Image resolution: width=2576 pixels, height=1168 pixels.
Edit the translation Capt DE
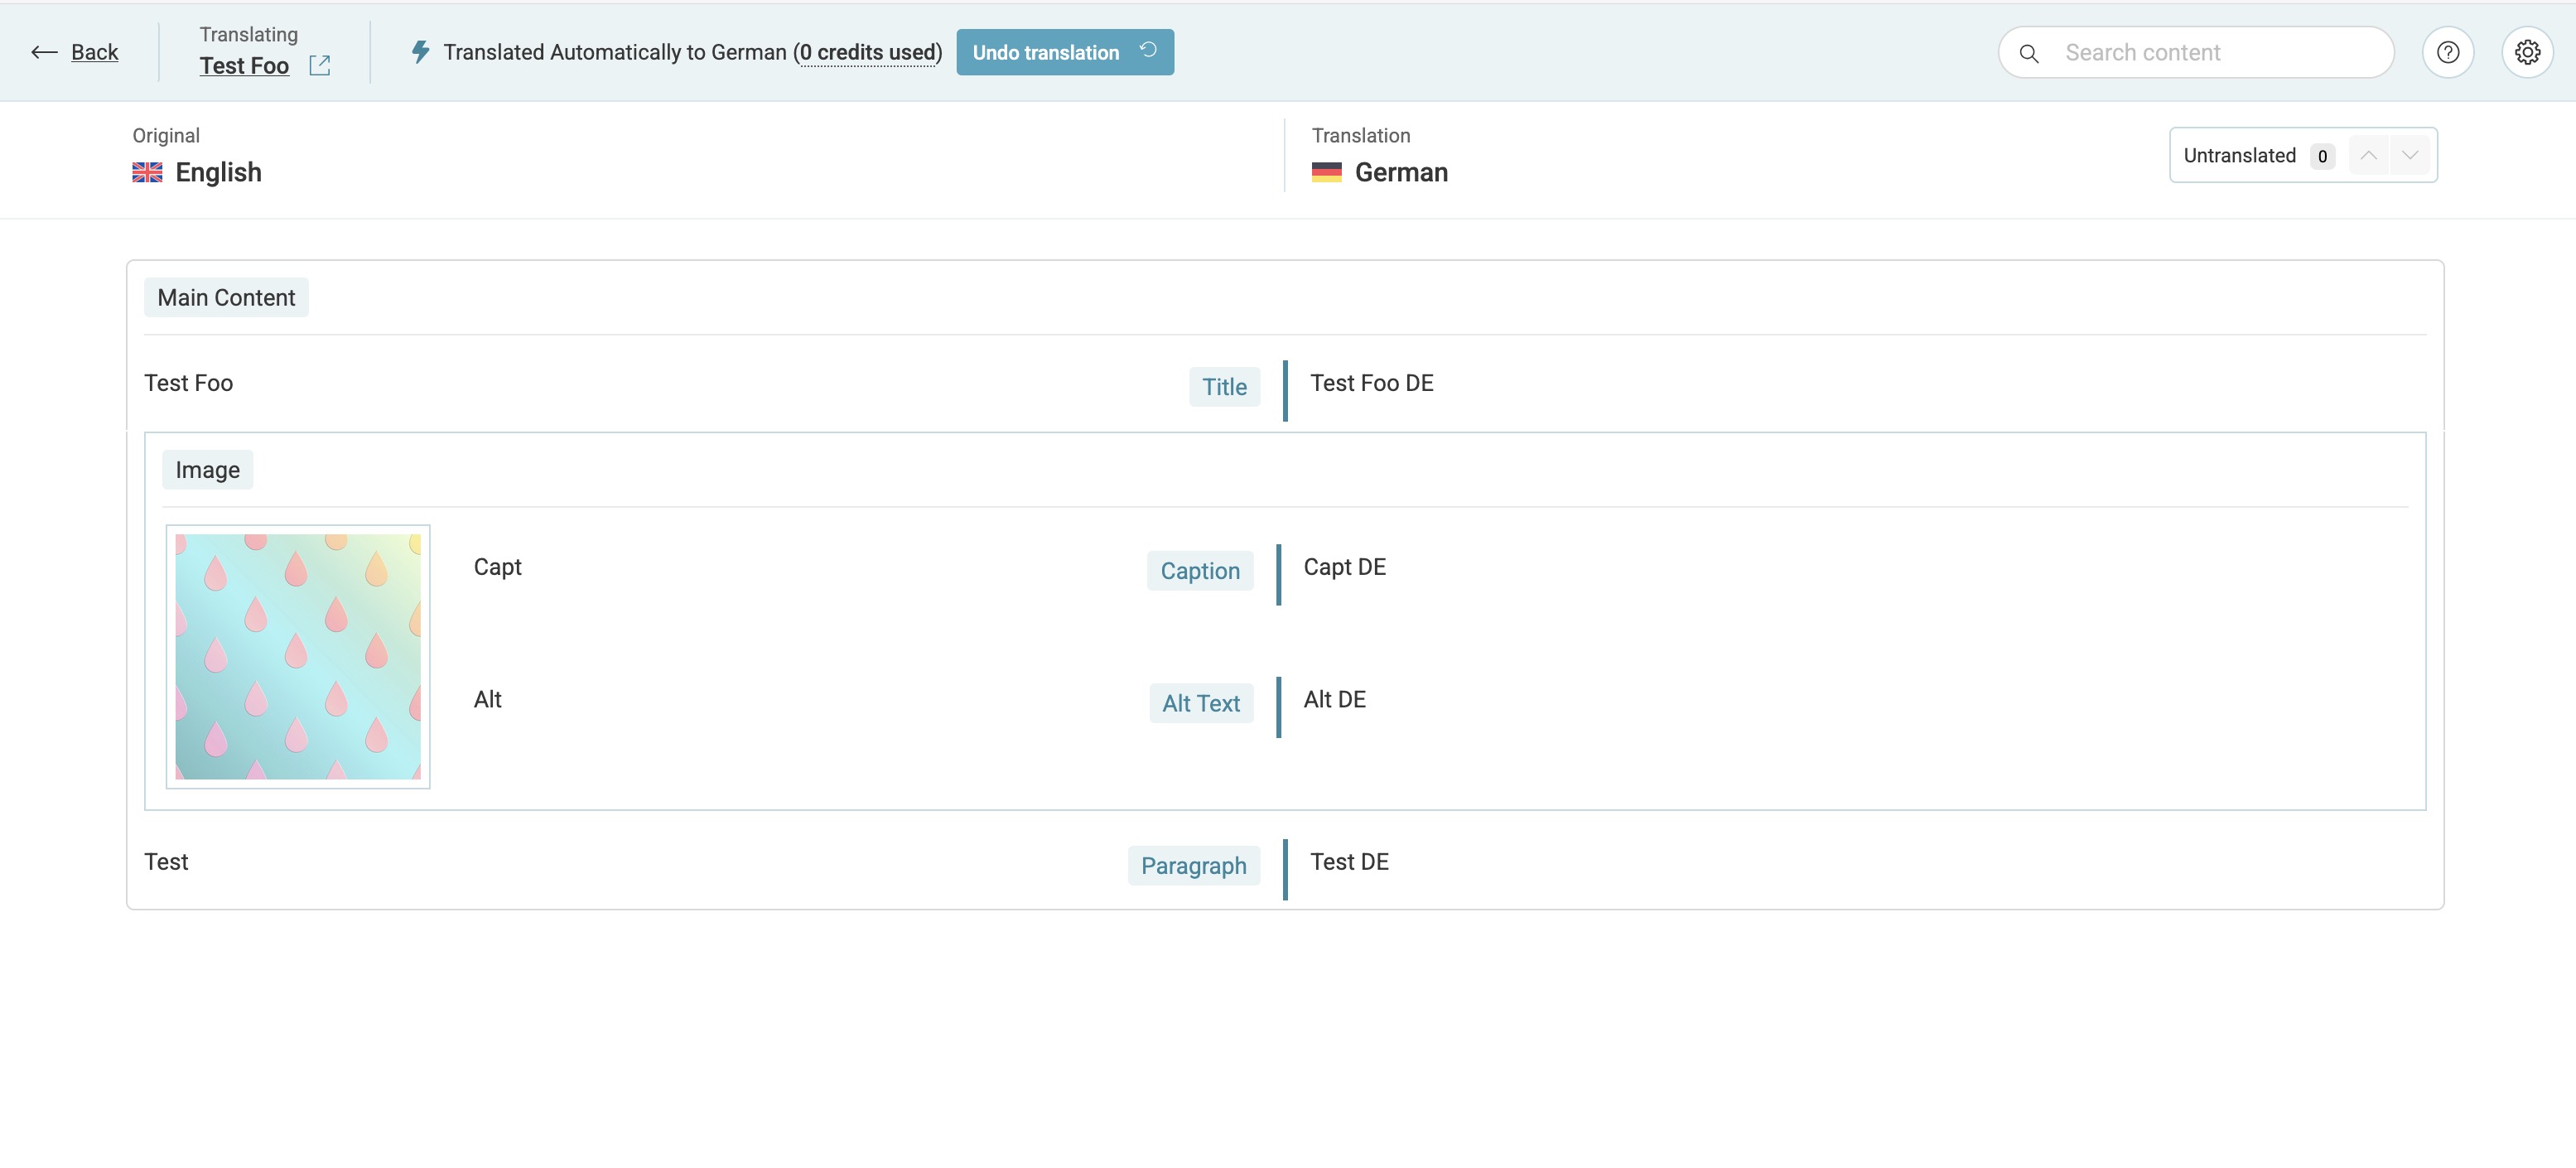pyautogui.click(x=1344, y=567)
